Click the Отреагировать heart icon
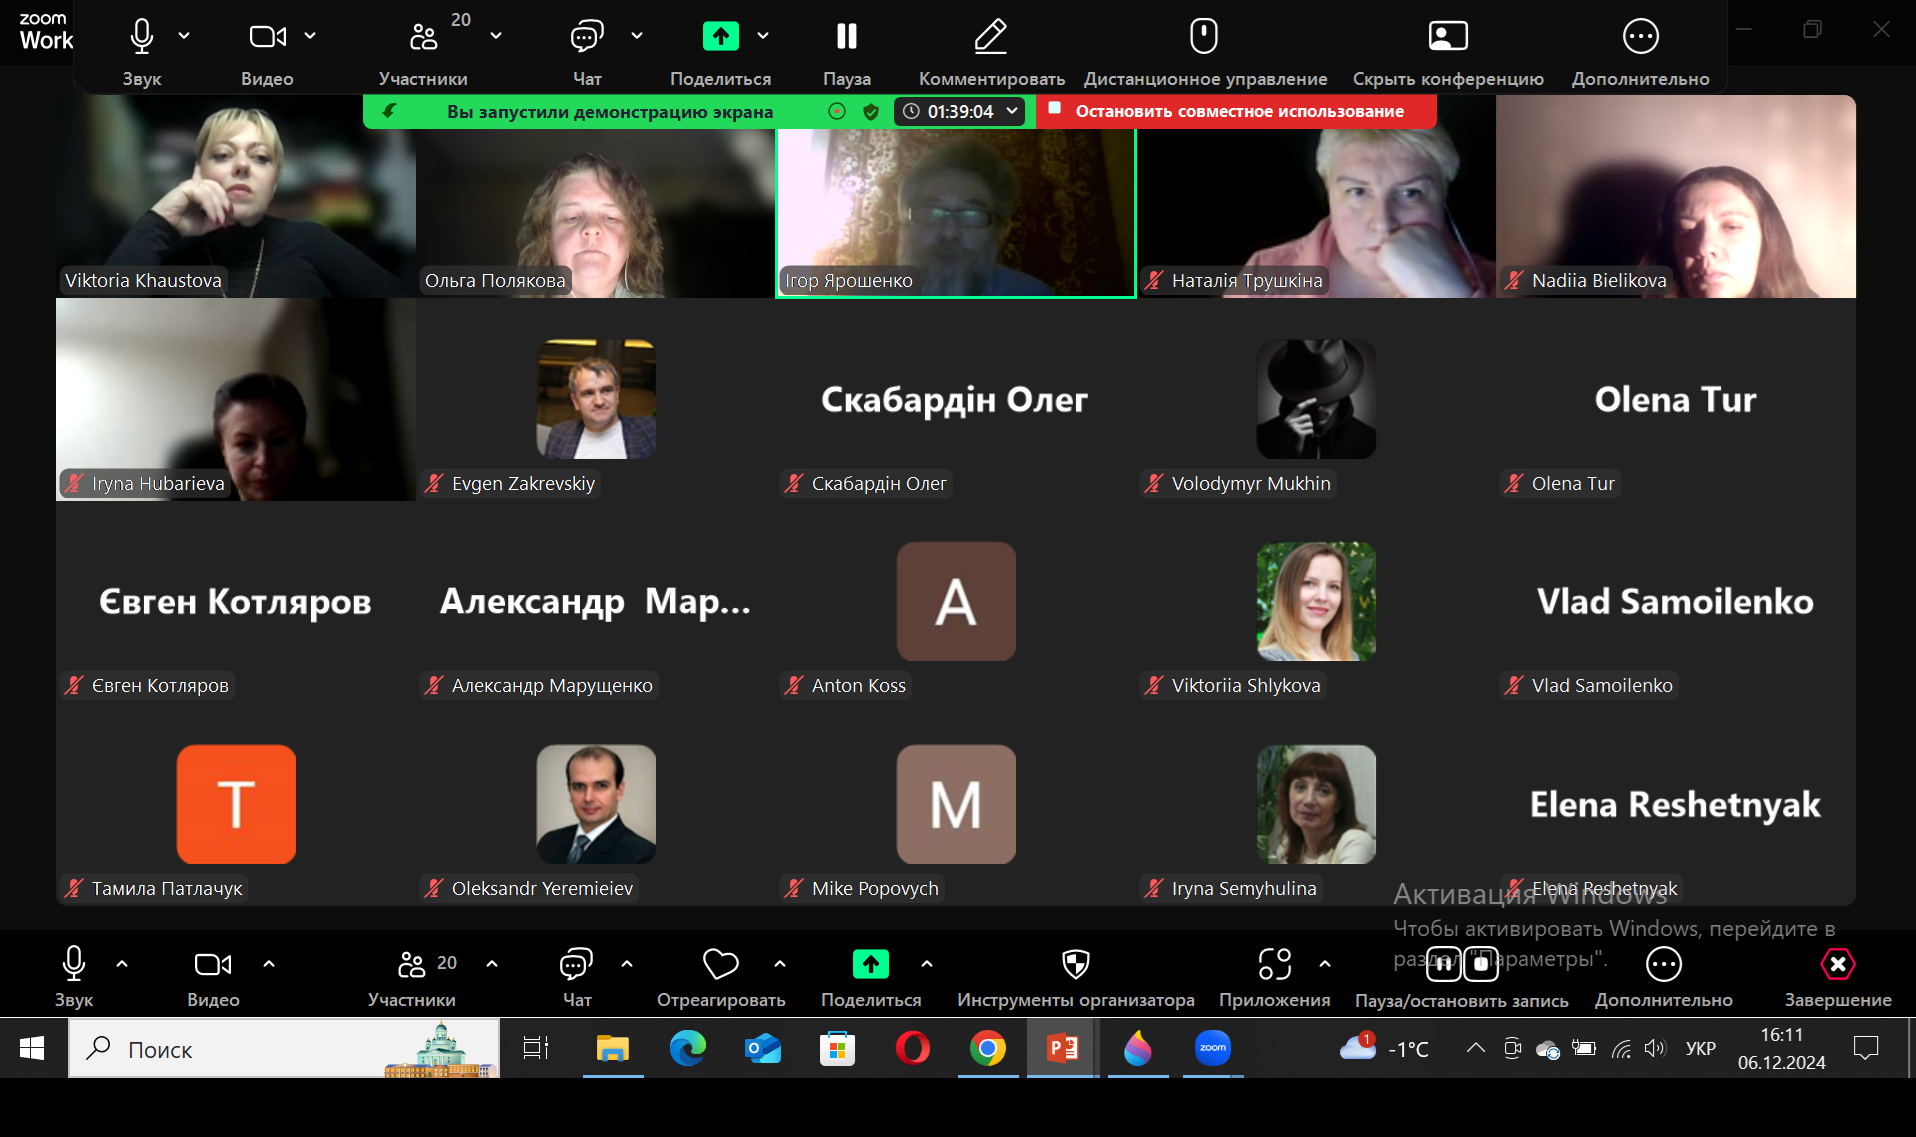Screen dimensions: 1916x1137 720,965
